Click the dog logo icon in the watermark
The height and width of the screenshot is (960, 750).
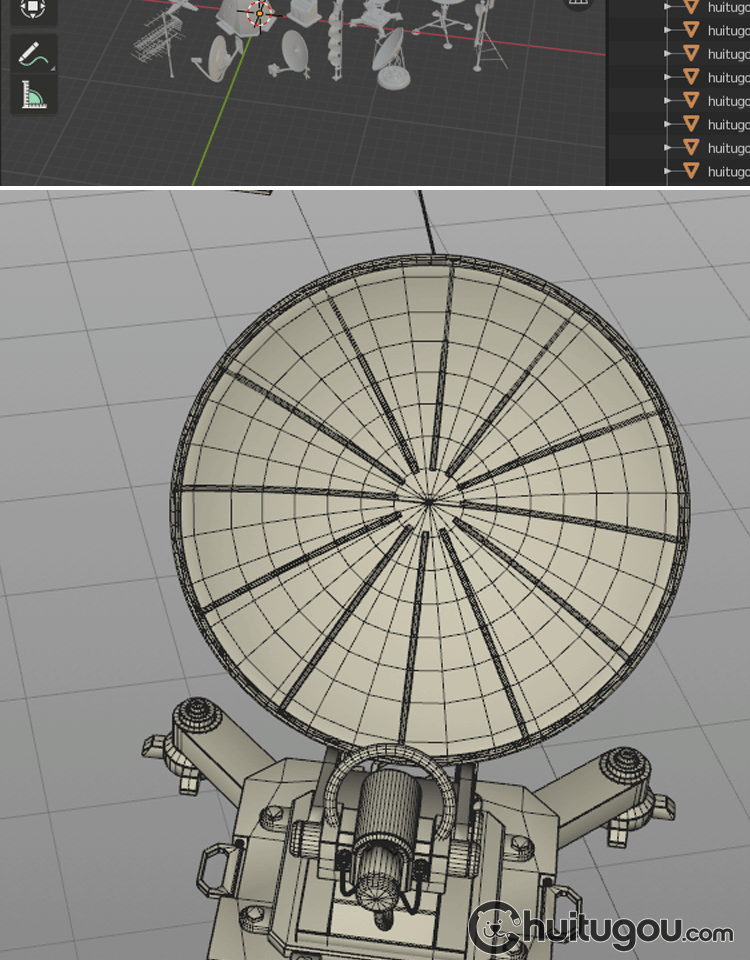491,930
